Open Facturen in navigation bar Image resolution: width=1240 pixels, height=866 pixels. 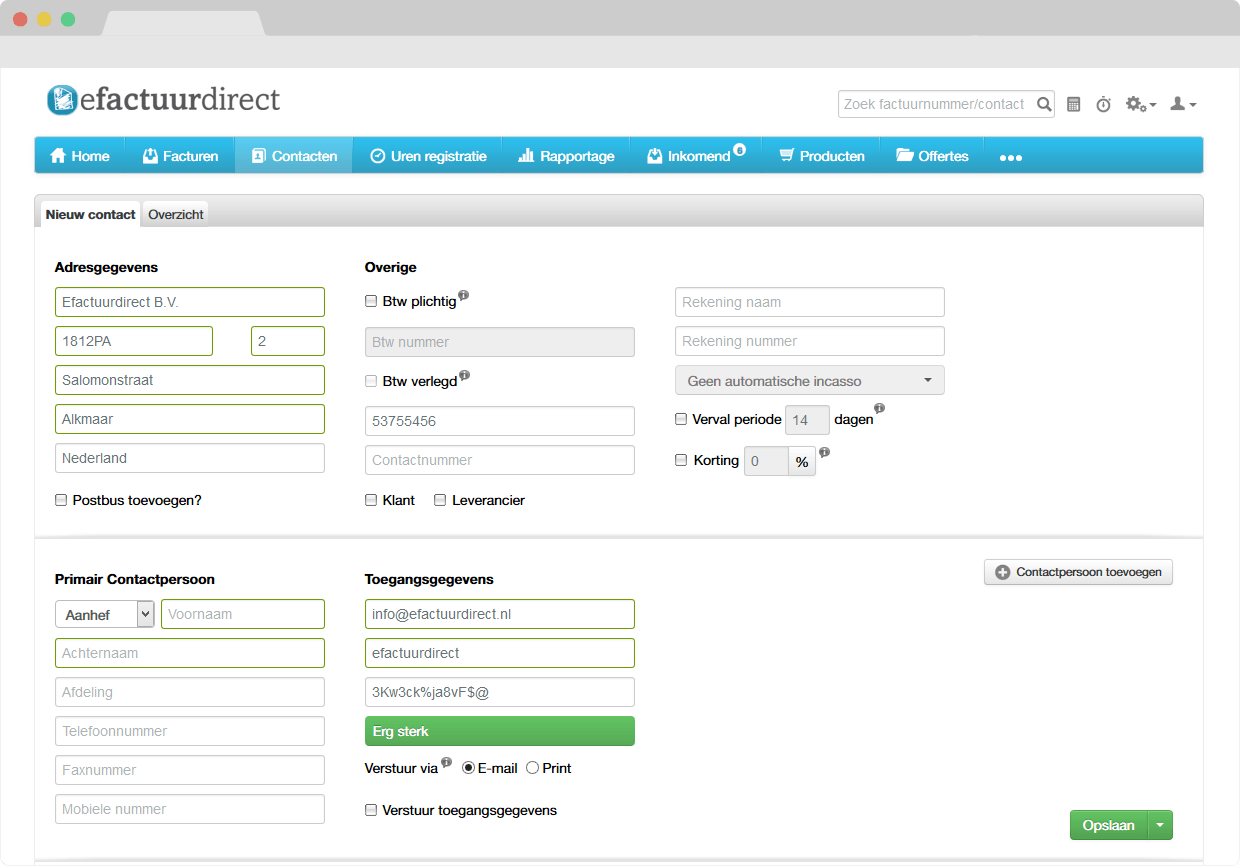[180, 156]
